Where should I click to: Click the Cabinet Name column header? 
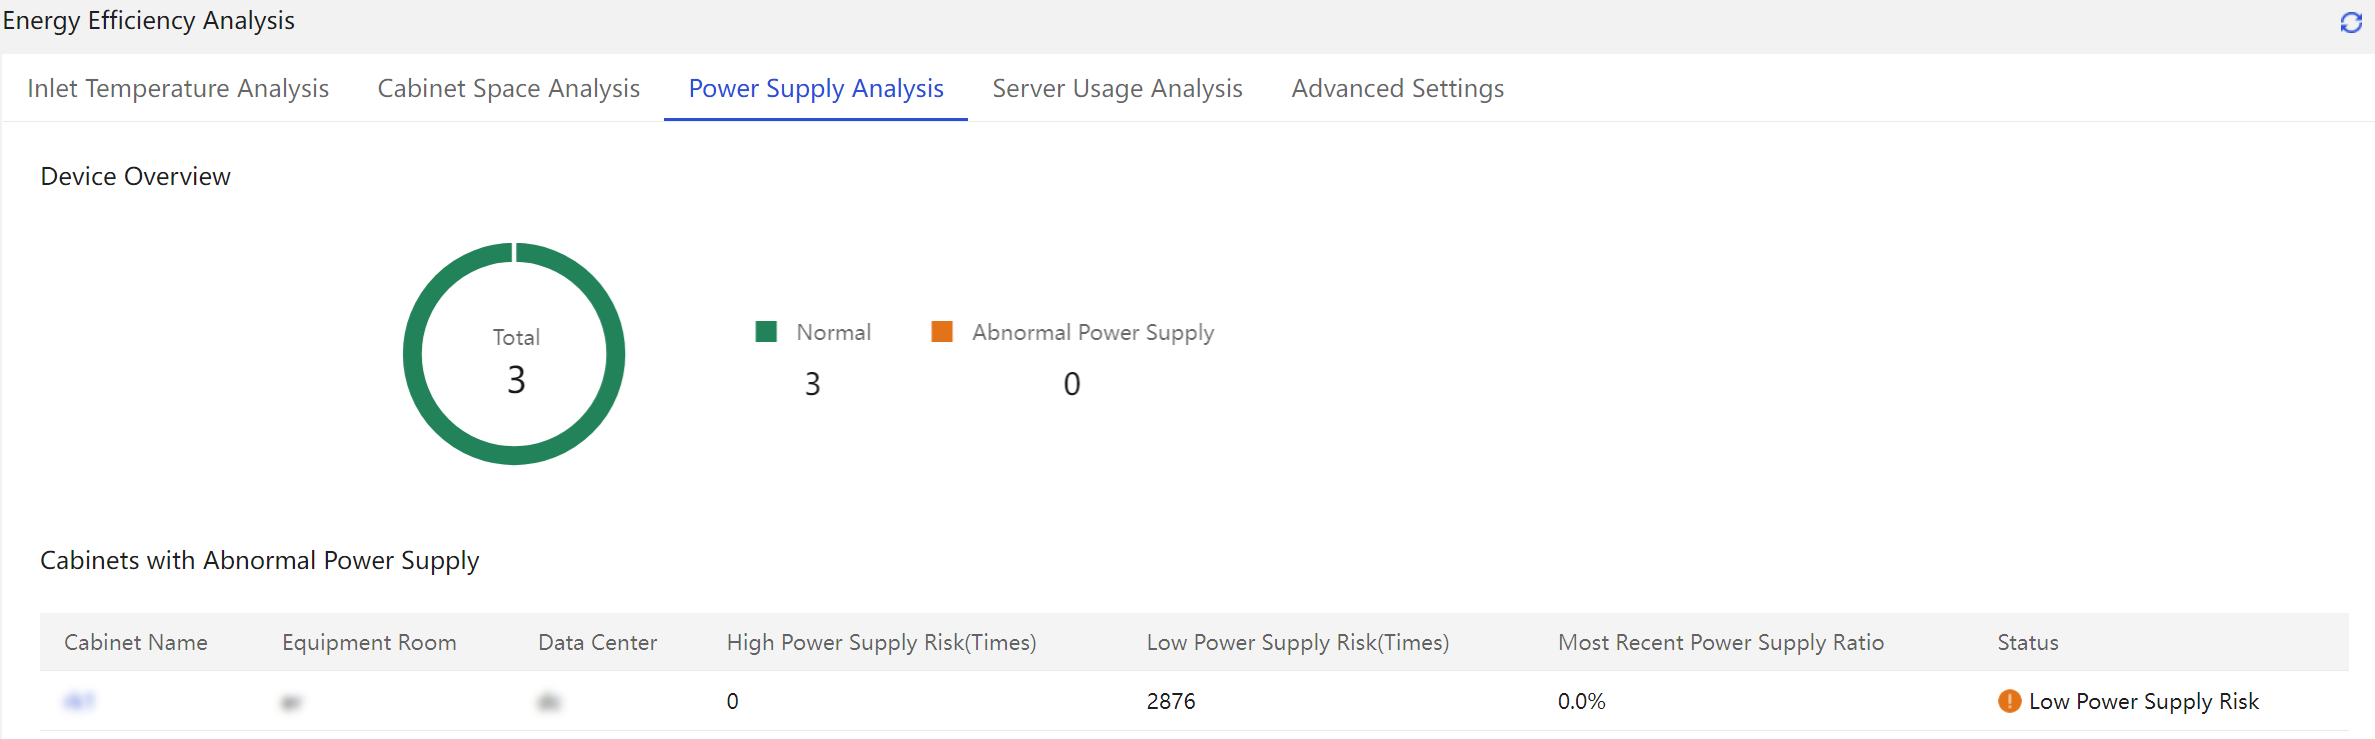[136, 642]
